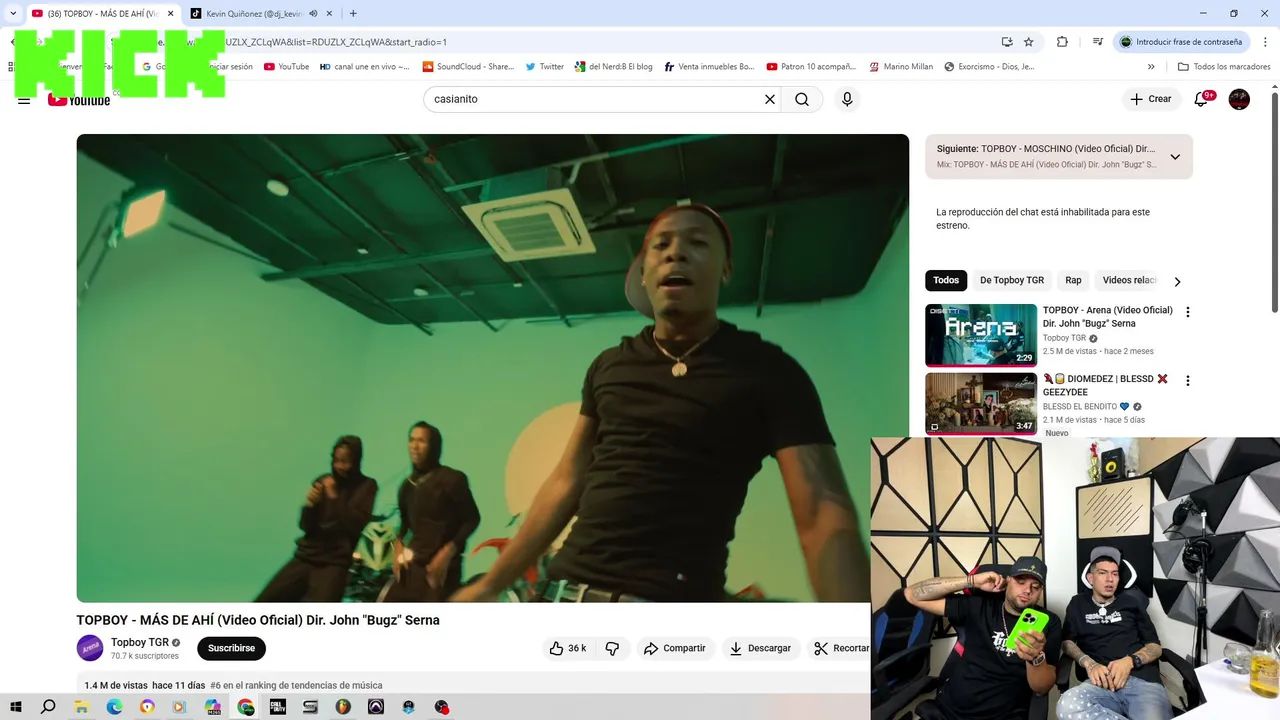Open the install app icon in address bar
This screenshot has height=720, width=1280.
point(1007,42)
